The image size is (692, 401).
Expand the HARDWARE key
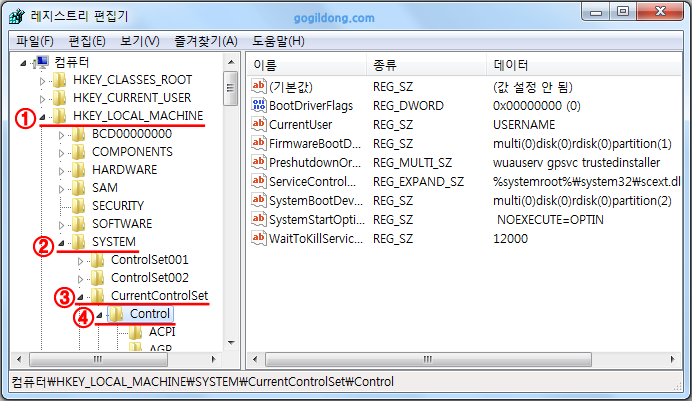click(x=61, y=171)
